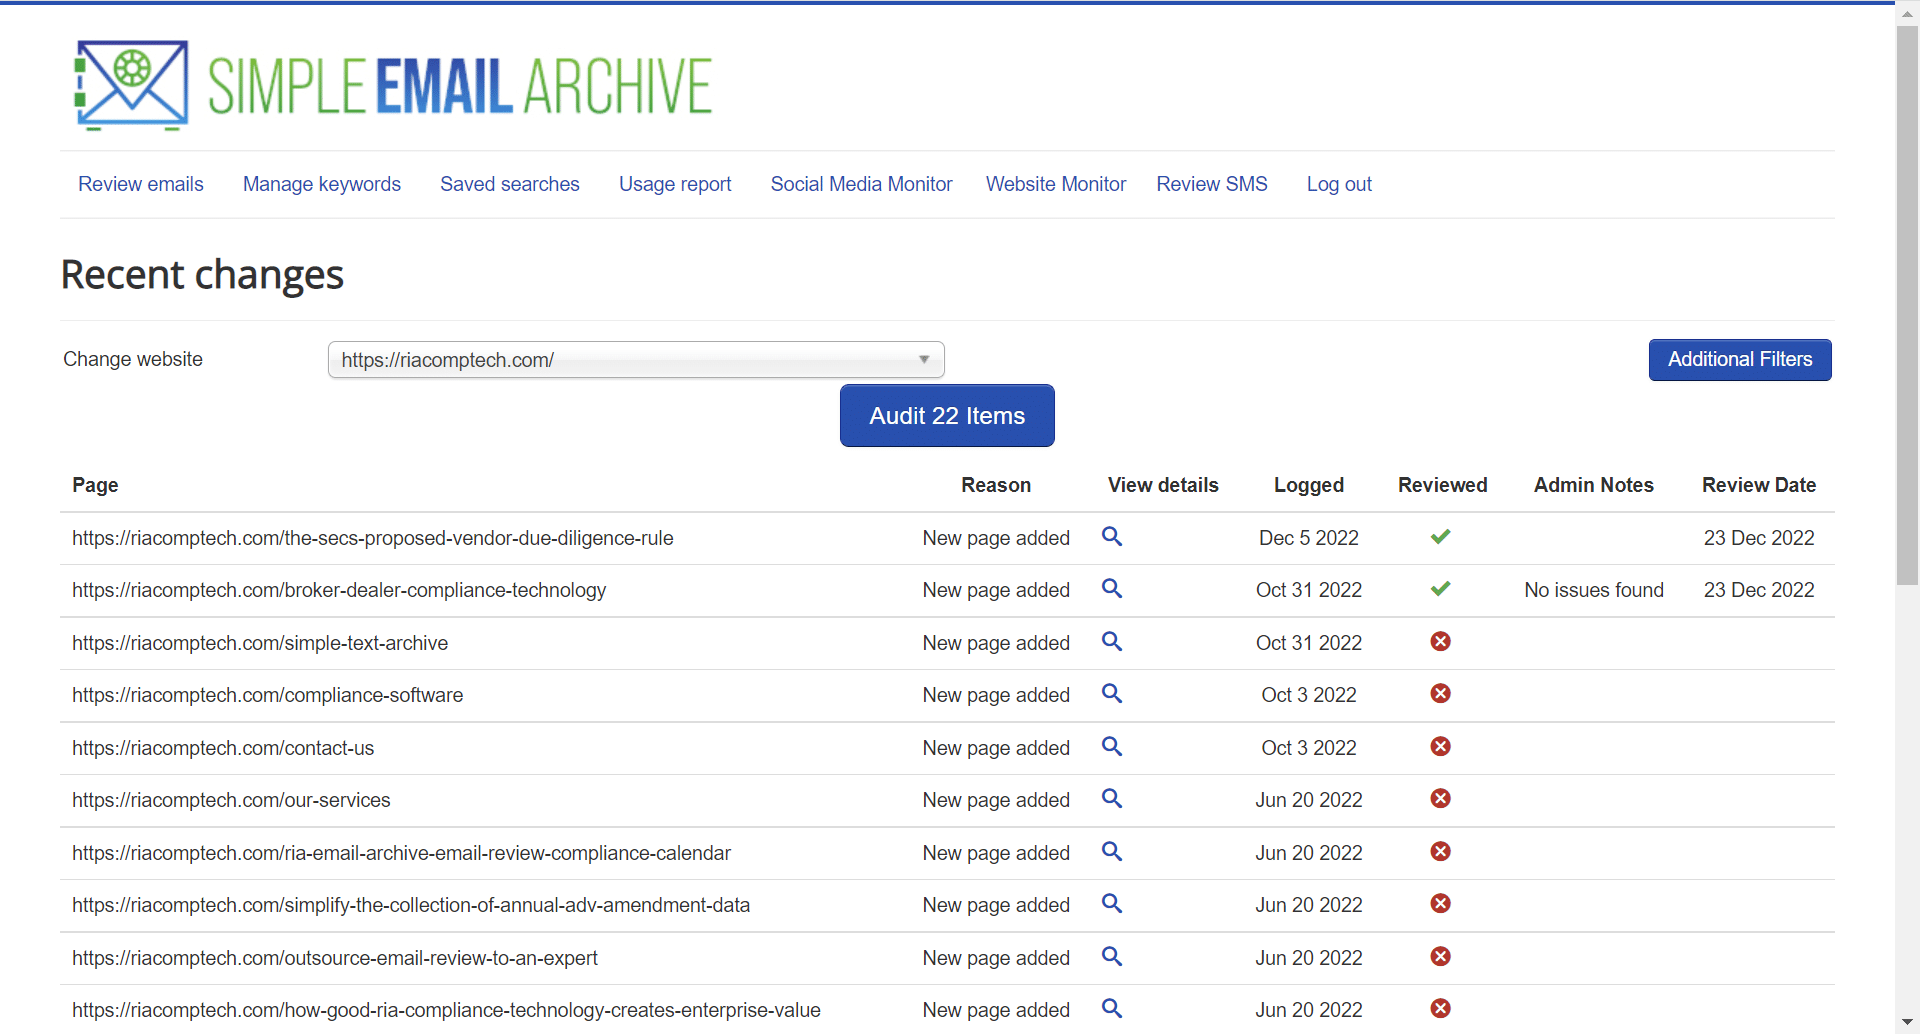Mark compliance-software page as reviewed
1920x1034 pixels.
click(1440, 694)
